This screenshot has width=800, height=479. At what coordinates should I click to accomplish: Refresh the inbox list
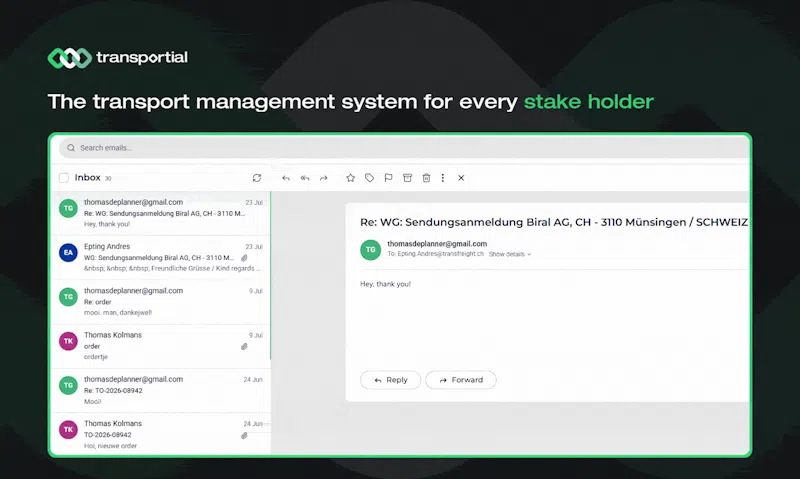pyautogui.click(x=257, y=178)
